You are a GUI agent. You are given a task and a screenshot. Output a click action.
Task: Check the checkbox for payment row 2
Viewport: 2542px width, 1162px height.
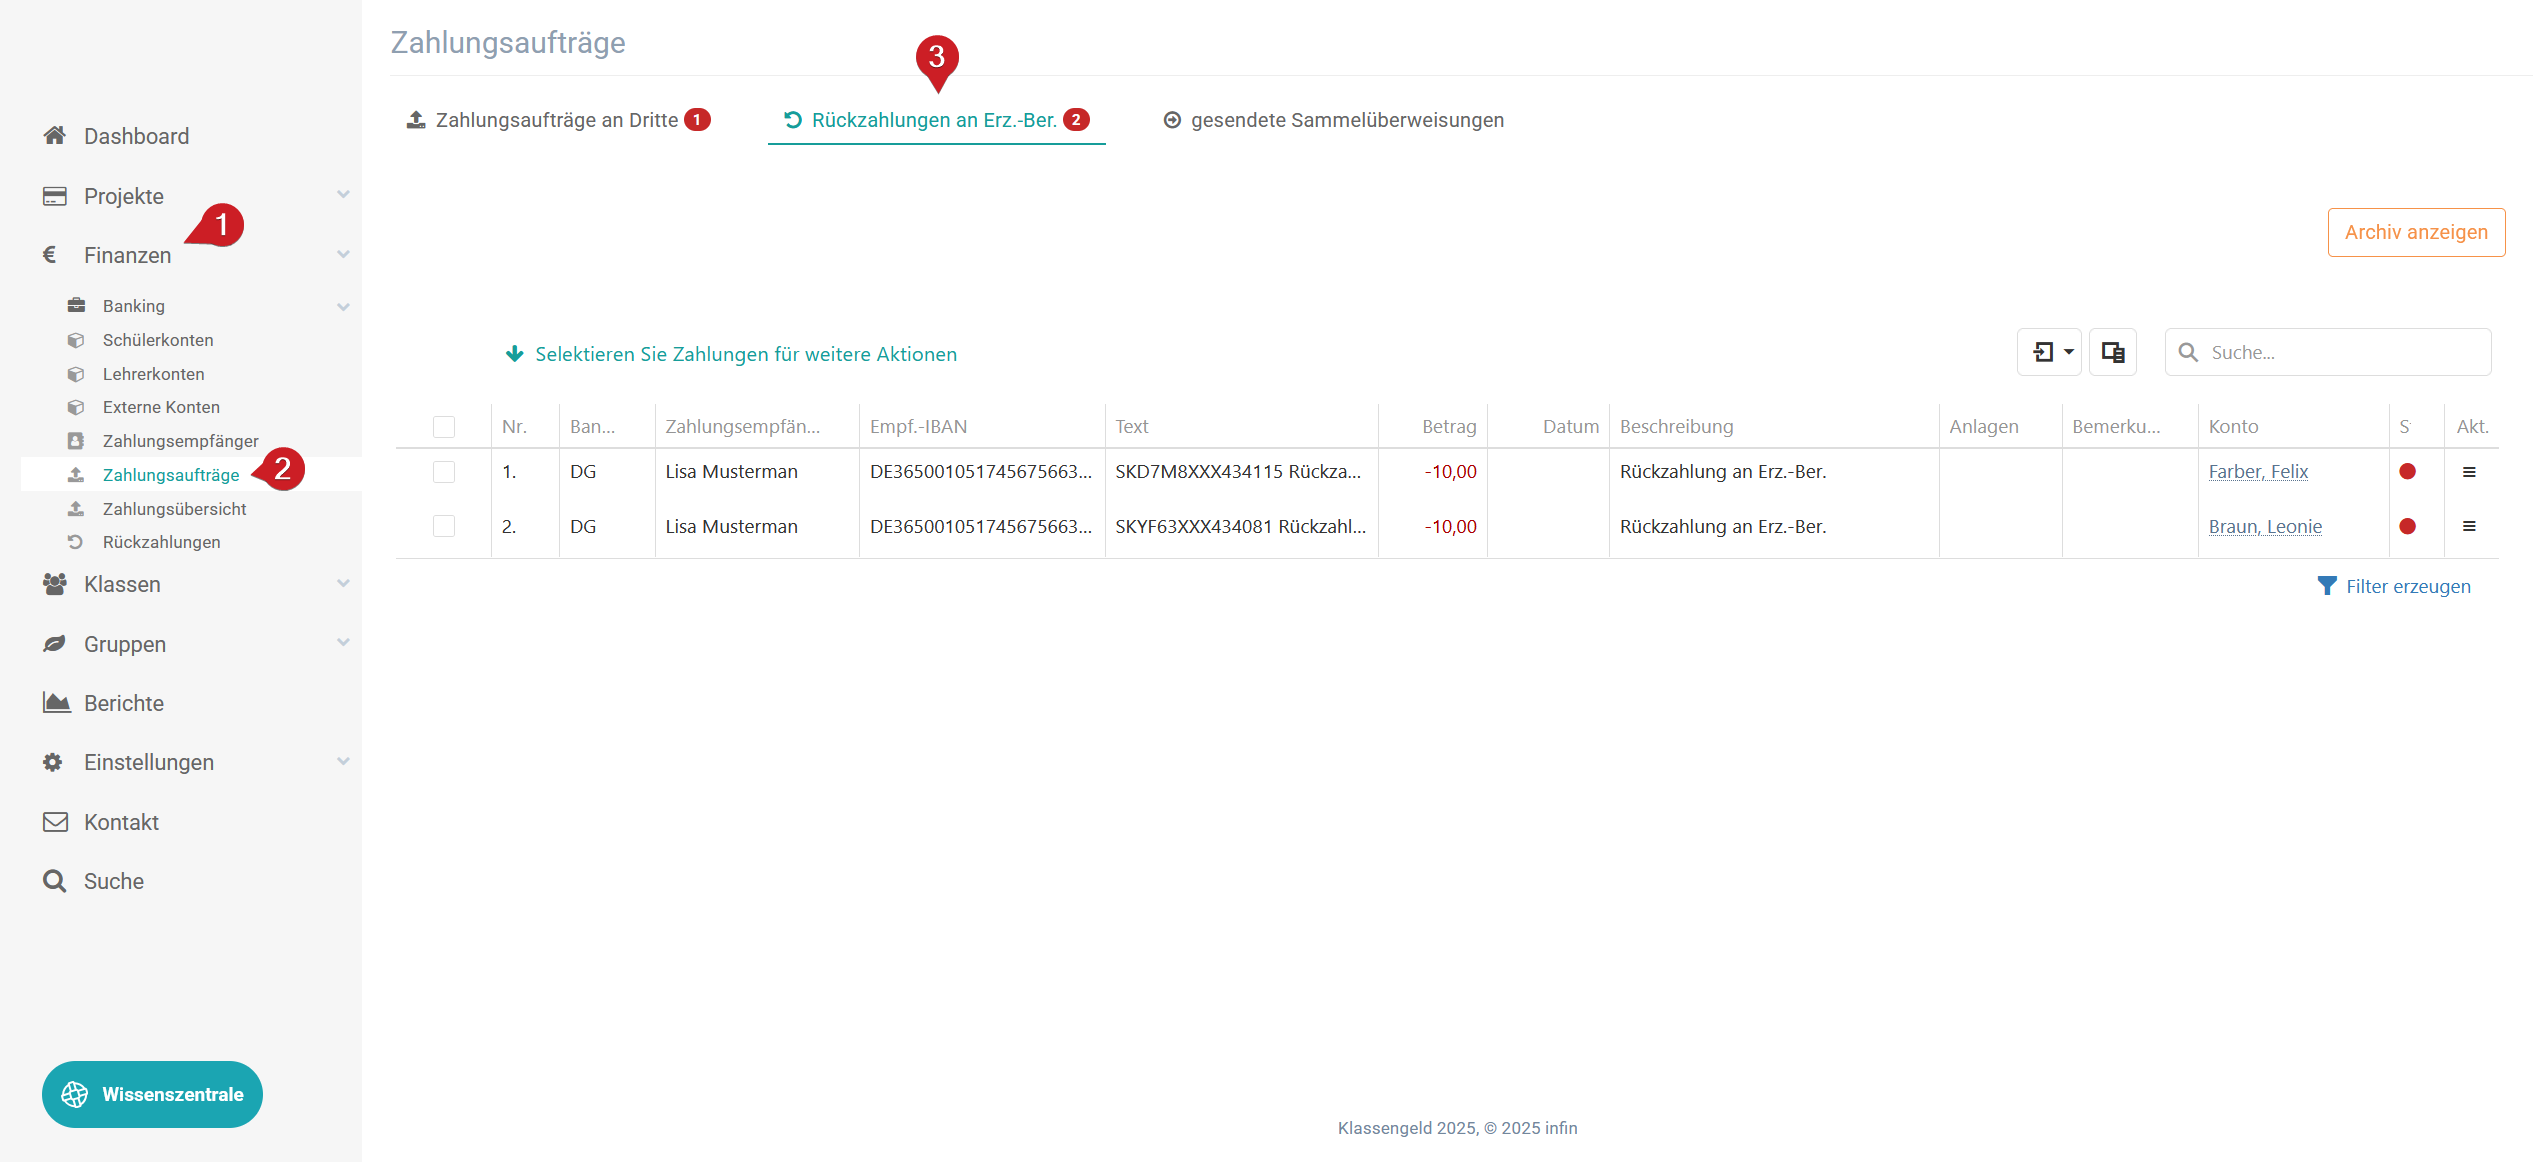pos(444,526)
